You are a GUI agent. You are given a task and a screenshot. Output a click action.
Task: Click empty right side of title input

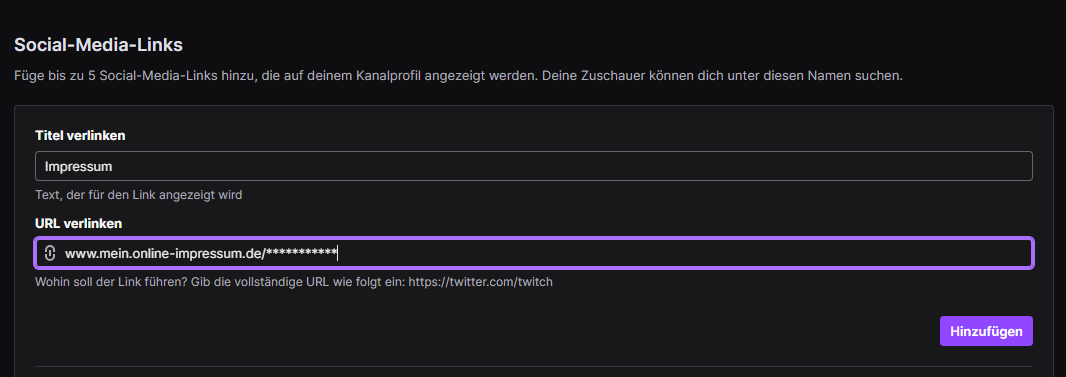[x=680, y=166]
